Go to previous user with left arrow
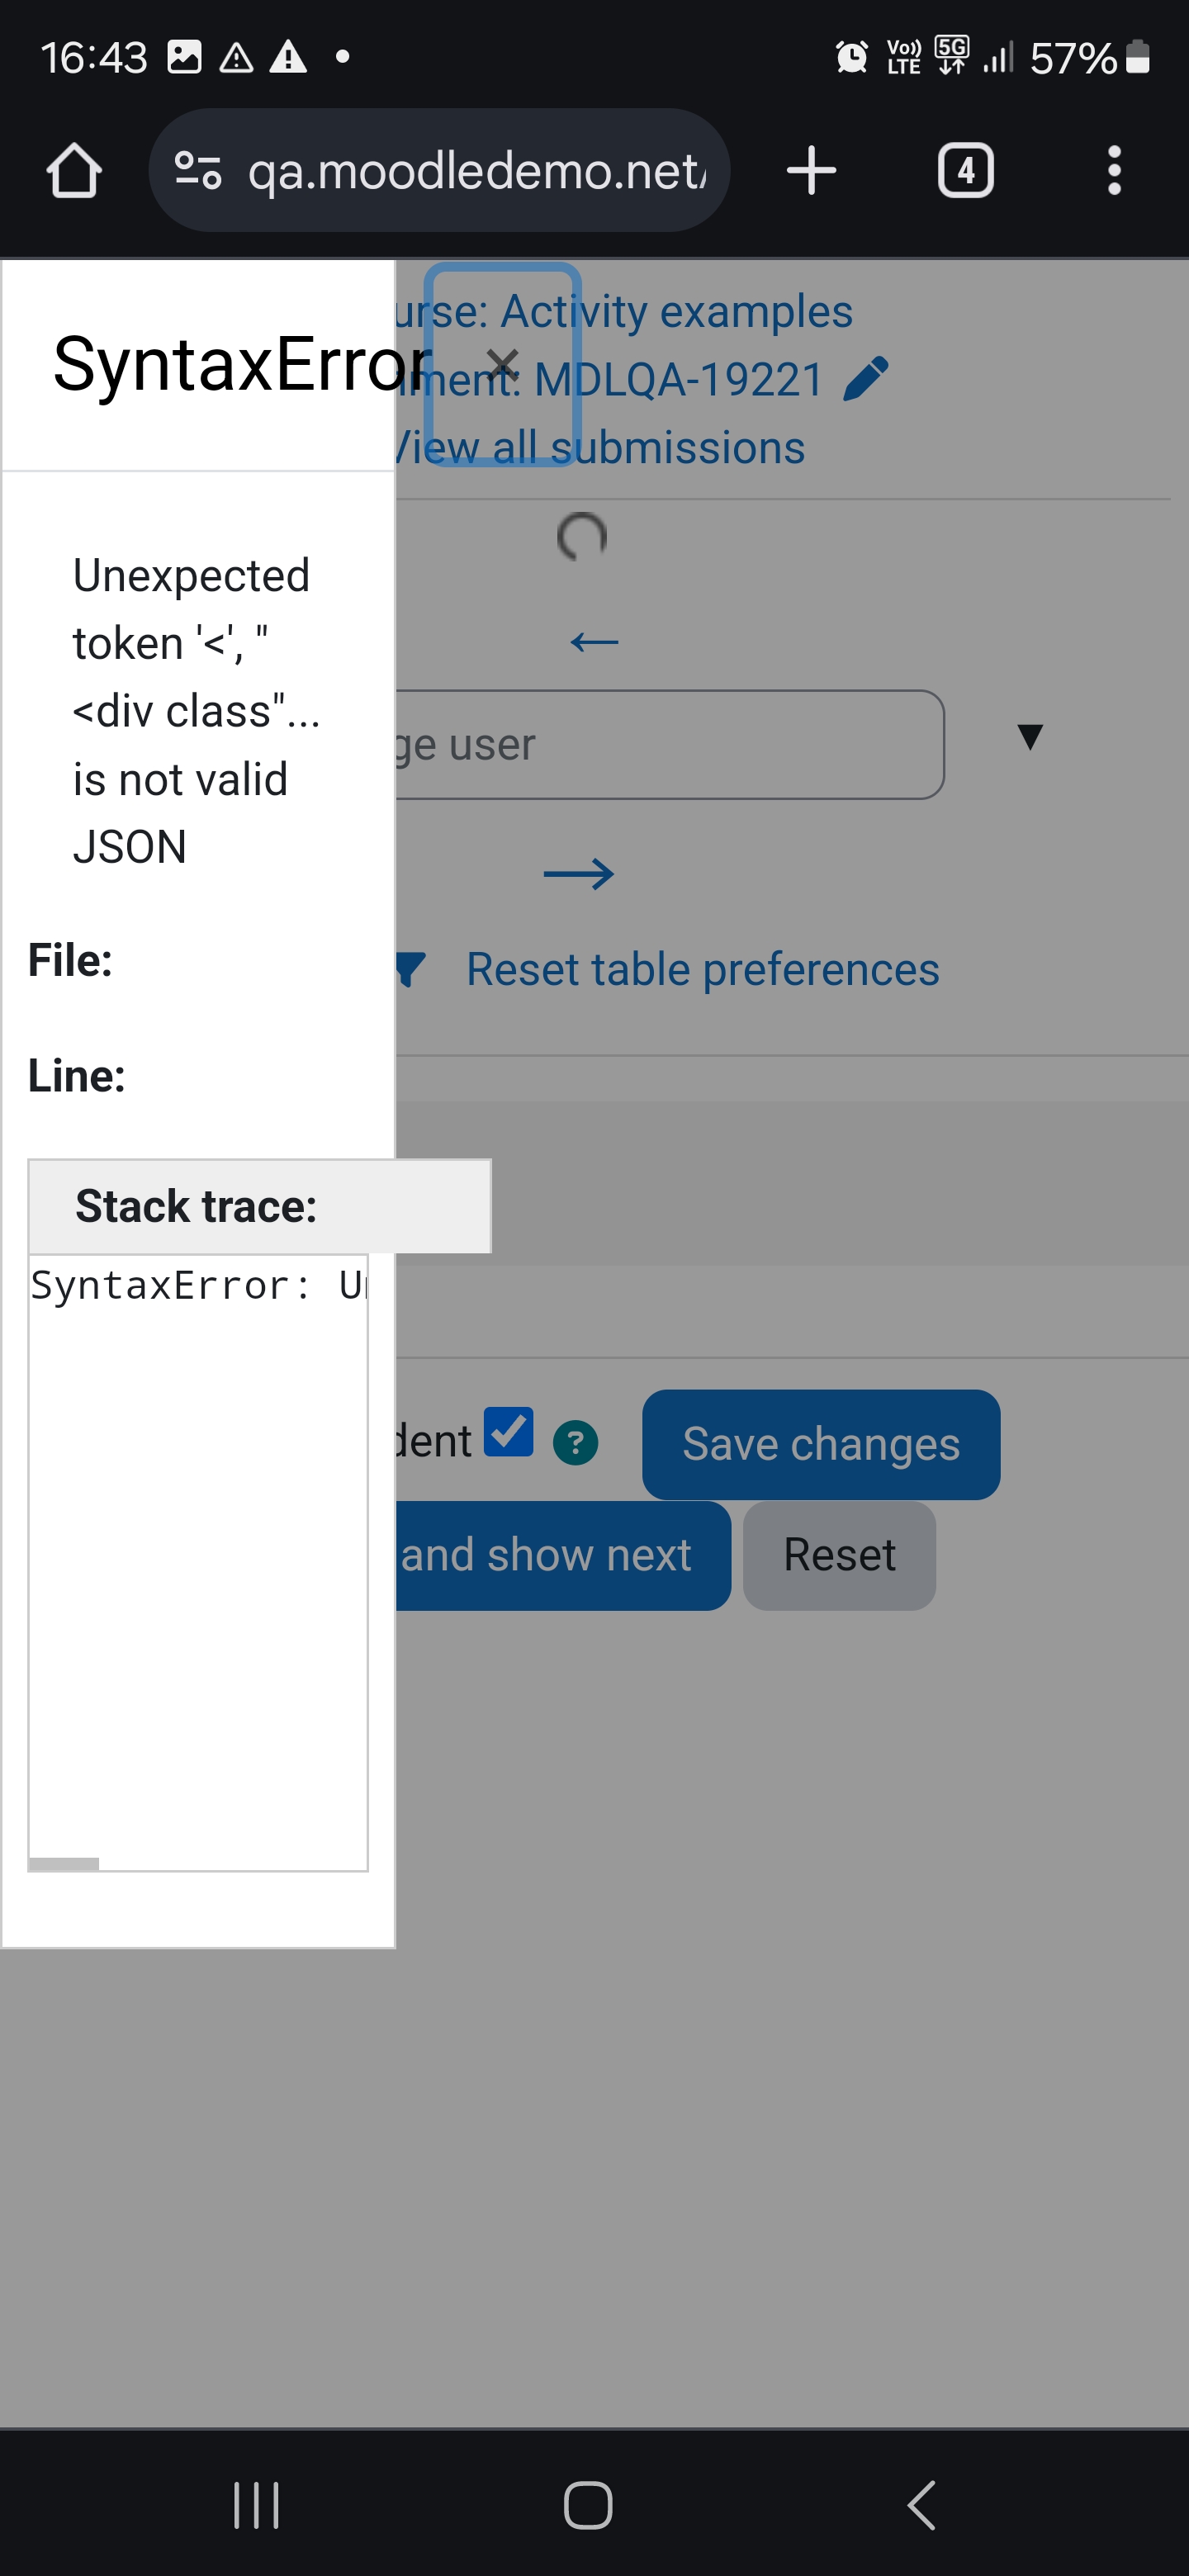The height and width of the screenshot is (2576, 1189). (x=594, y=642)
